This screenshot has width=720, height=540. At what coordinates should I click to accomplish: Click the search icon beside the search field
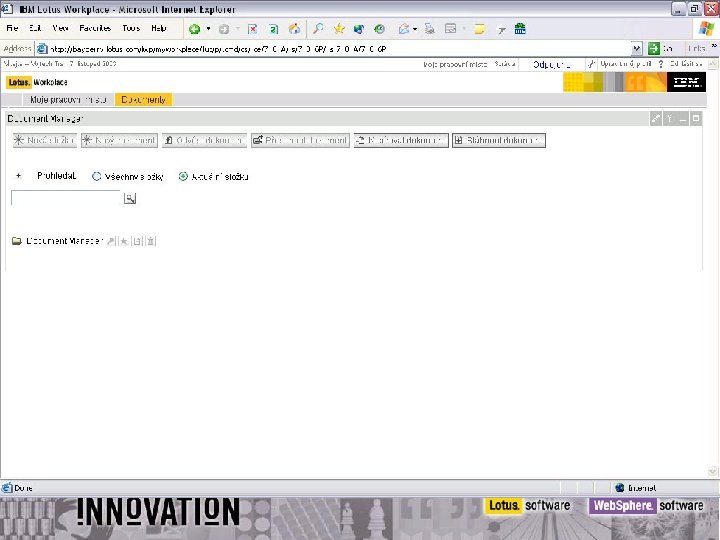click(x=130, y=198)
